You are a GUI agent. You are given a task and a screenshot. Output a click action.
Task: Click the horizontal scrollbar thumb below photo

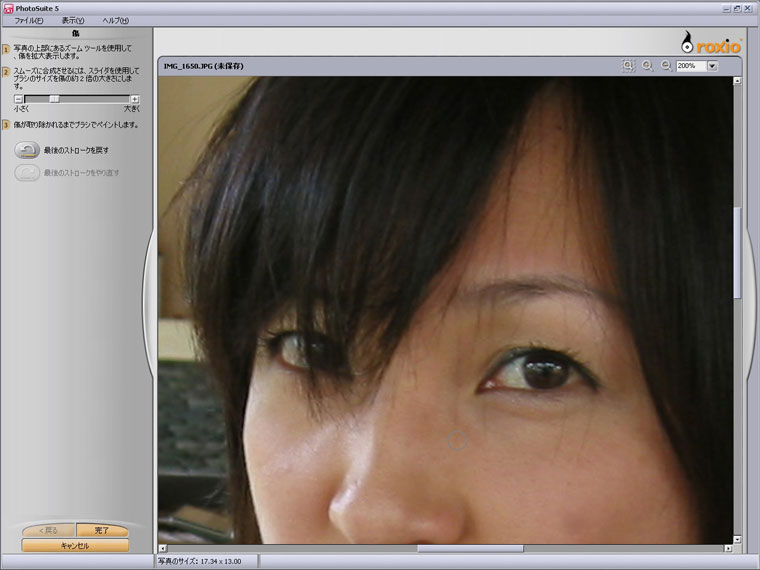[x=470, y=548]
